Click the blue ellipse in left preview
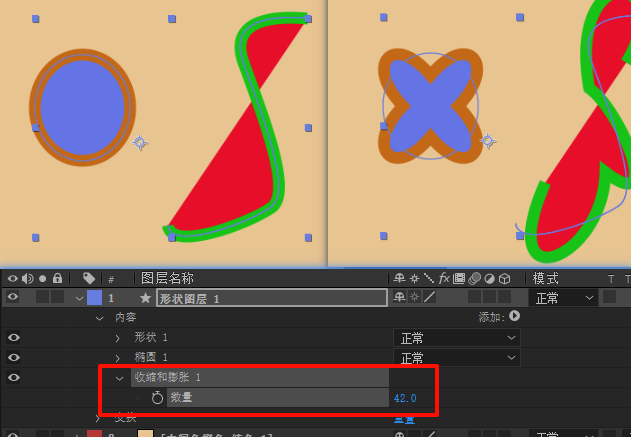631x437 pixels. coord(82,107)
